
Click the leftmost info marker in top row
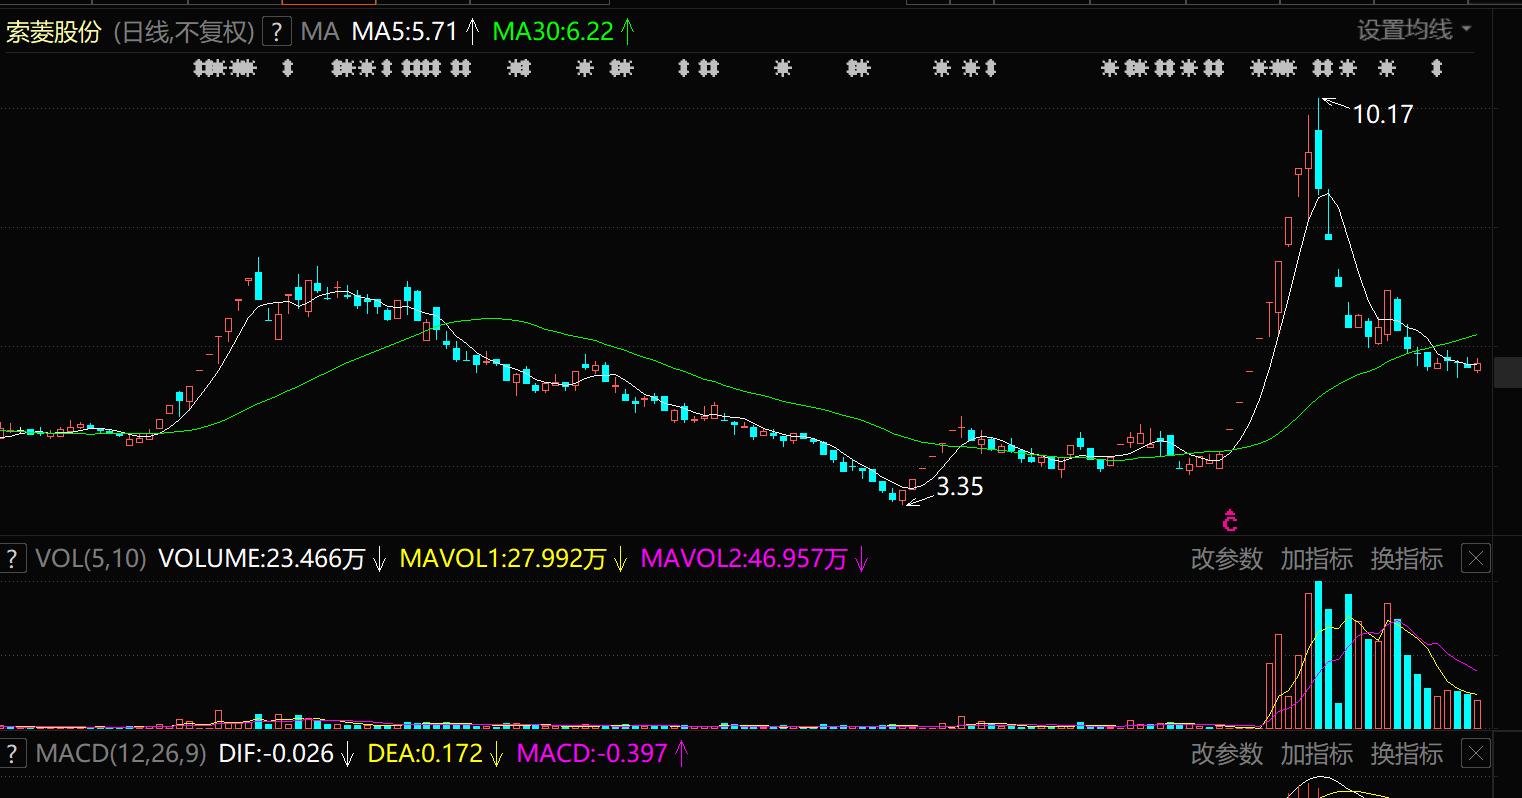[200, 68]
